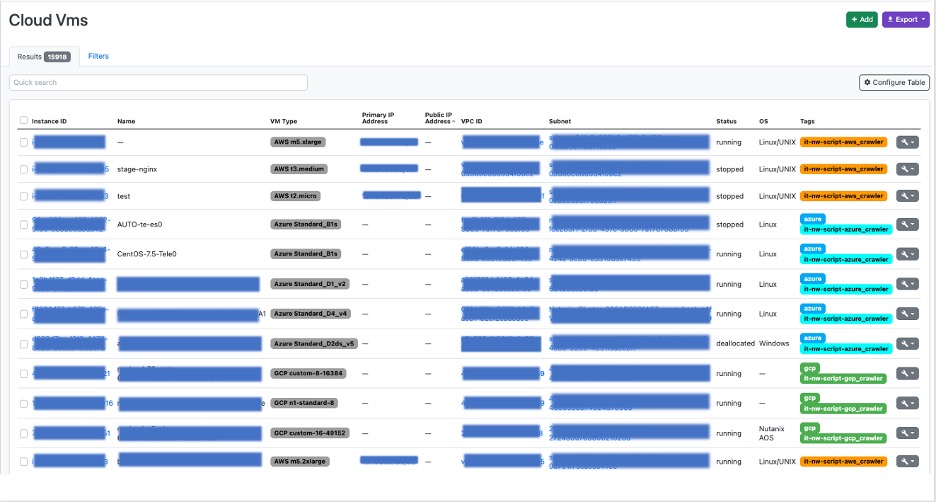This screenshot has width=936, height=502.
Task: Open wrench menu for CentOS-7.5-Tele0 row
Action: (905, 254)
